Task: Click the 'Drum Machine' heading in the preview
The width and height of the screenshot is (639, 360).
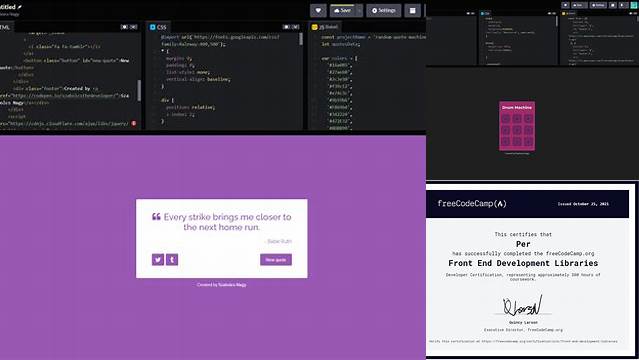Action: [x=517, y=108]
